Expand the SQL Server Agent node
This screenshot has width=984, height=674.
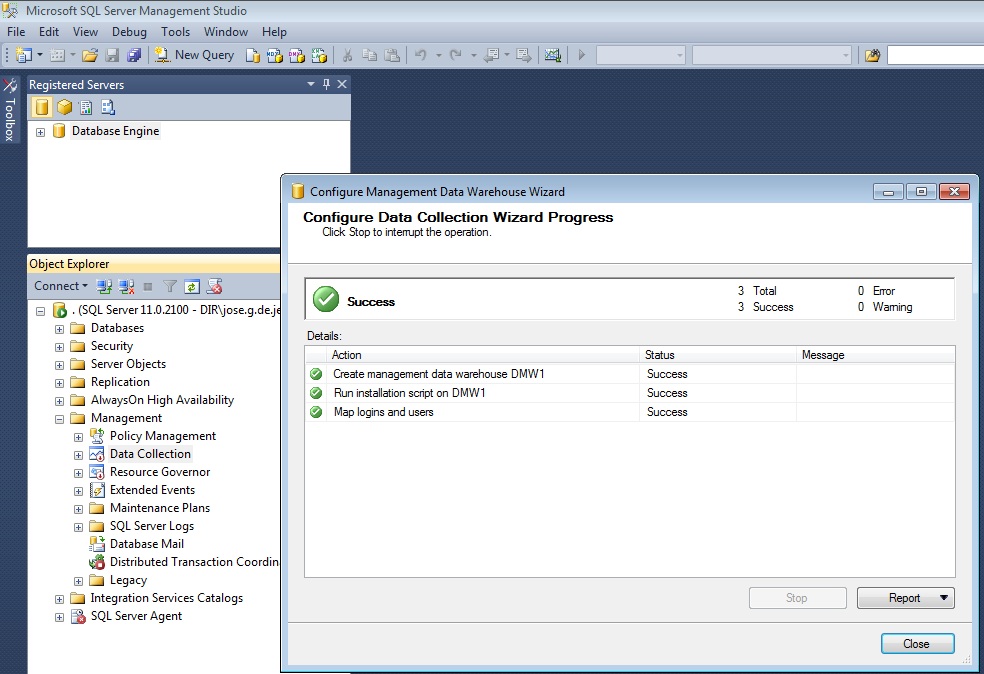tap(59, 618)
